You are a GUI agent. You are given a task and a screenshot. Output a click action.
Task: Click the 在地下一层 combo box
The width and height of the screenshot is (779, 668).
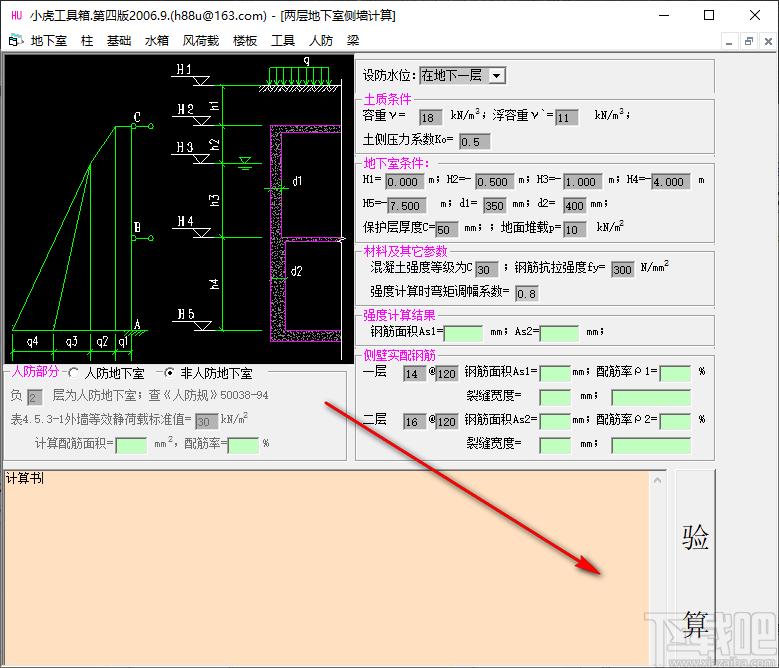coord(462,75)
